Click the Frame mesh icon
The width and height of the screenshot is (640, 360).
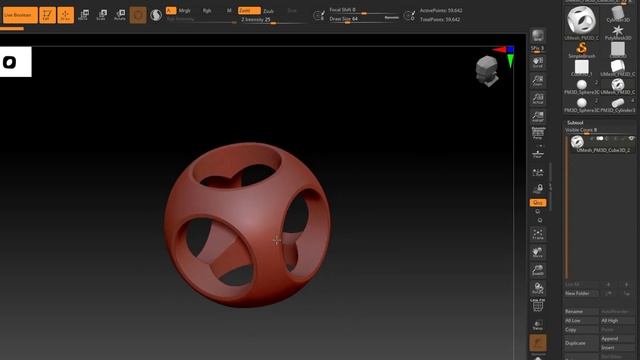(x=538, y=234)
